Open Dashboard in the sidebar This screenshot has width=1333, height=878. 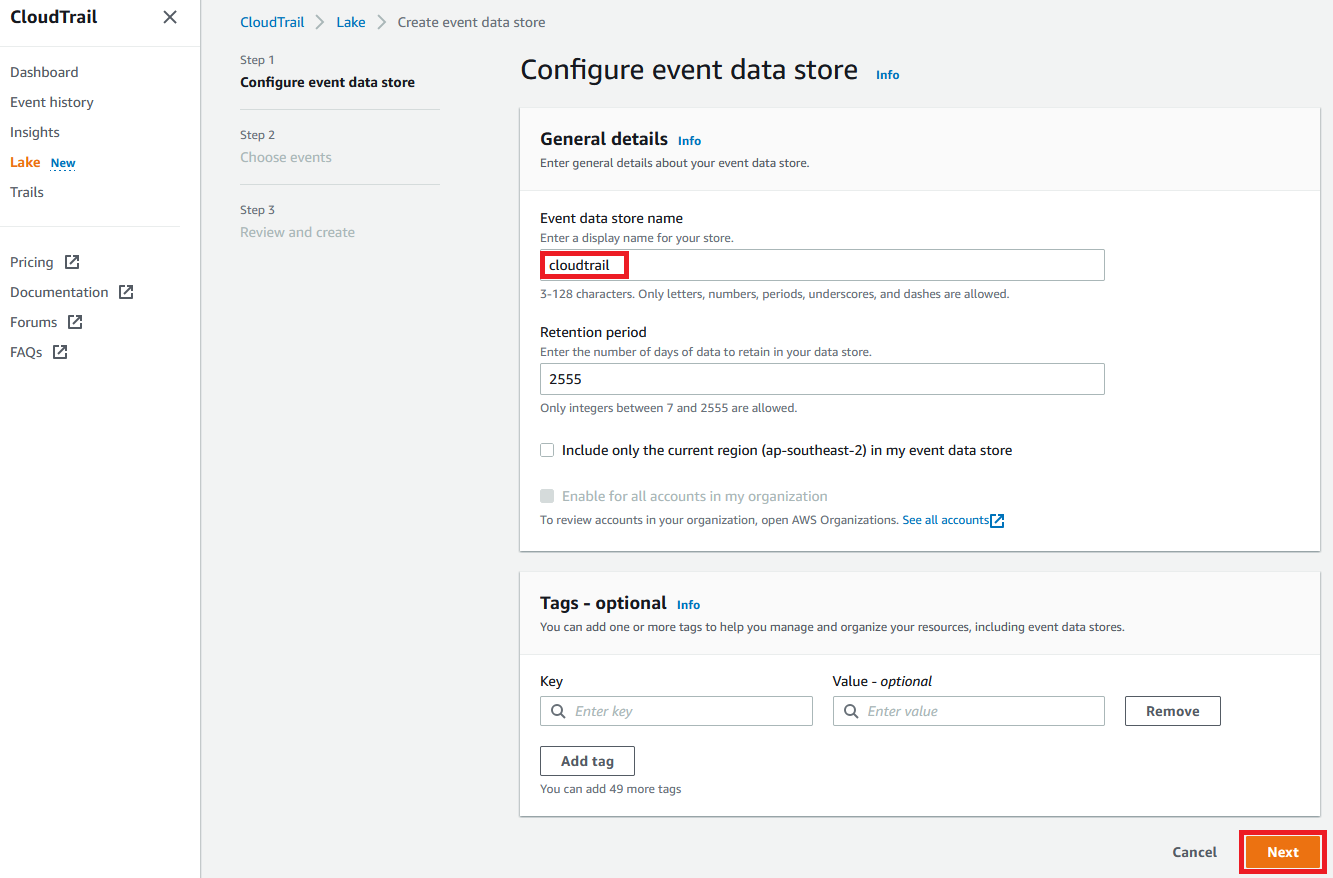44,72
